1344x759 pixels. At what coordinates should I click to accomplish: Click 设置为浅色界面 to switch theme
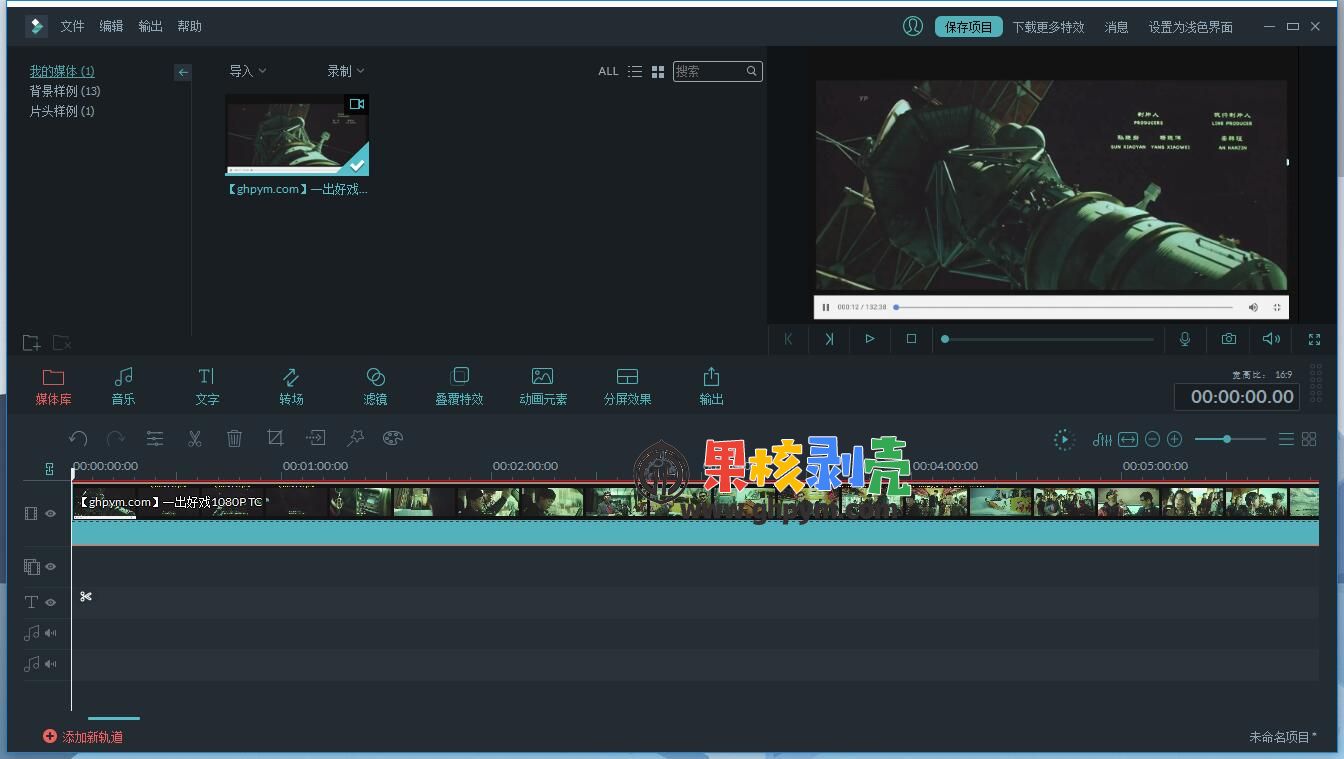(1190, 27)
